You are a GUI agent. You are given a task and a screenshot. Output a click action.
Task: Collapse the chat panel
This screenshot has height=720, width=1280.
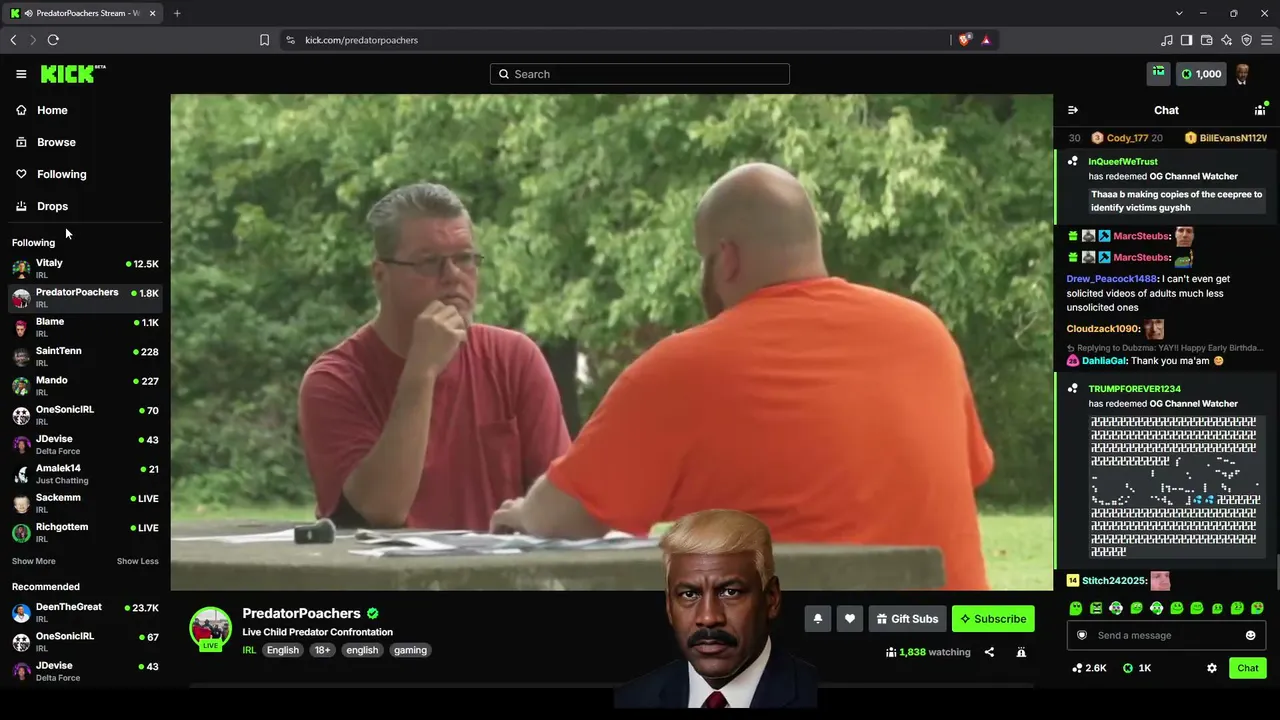1073,110
